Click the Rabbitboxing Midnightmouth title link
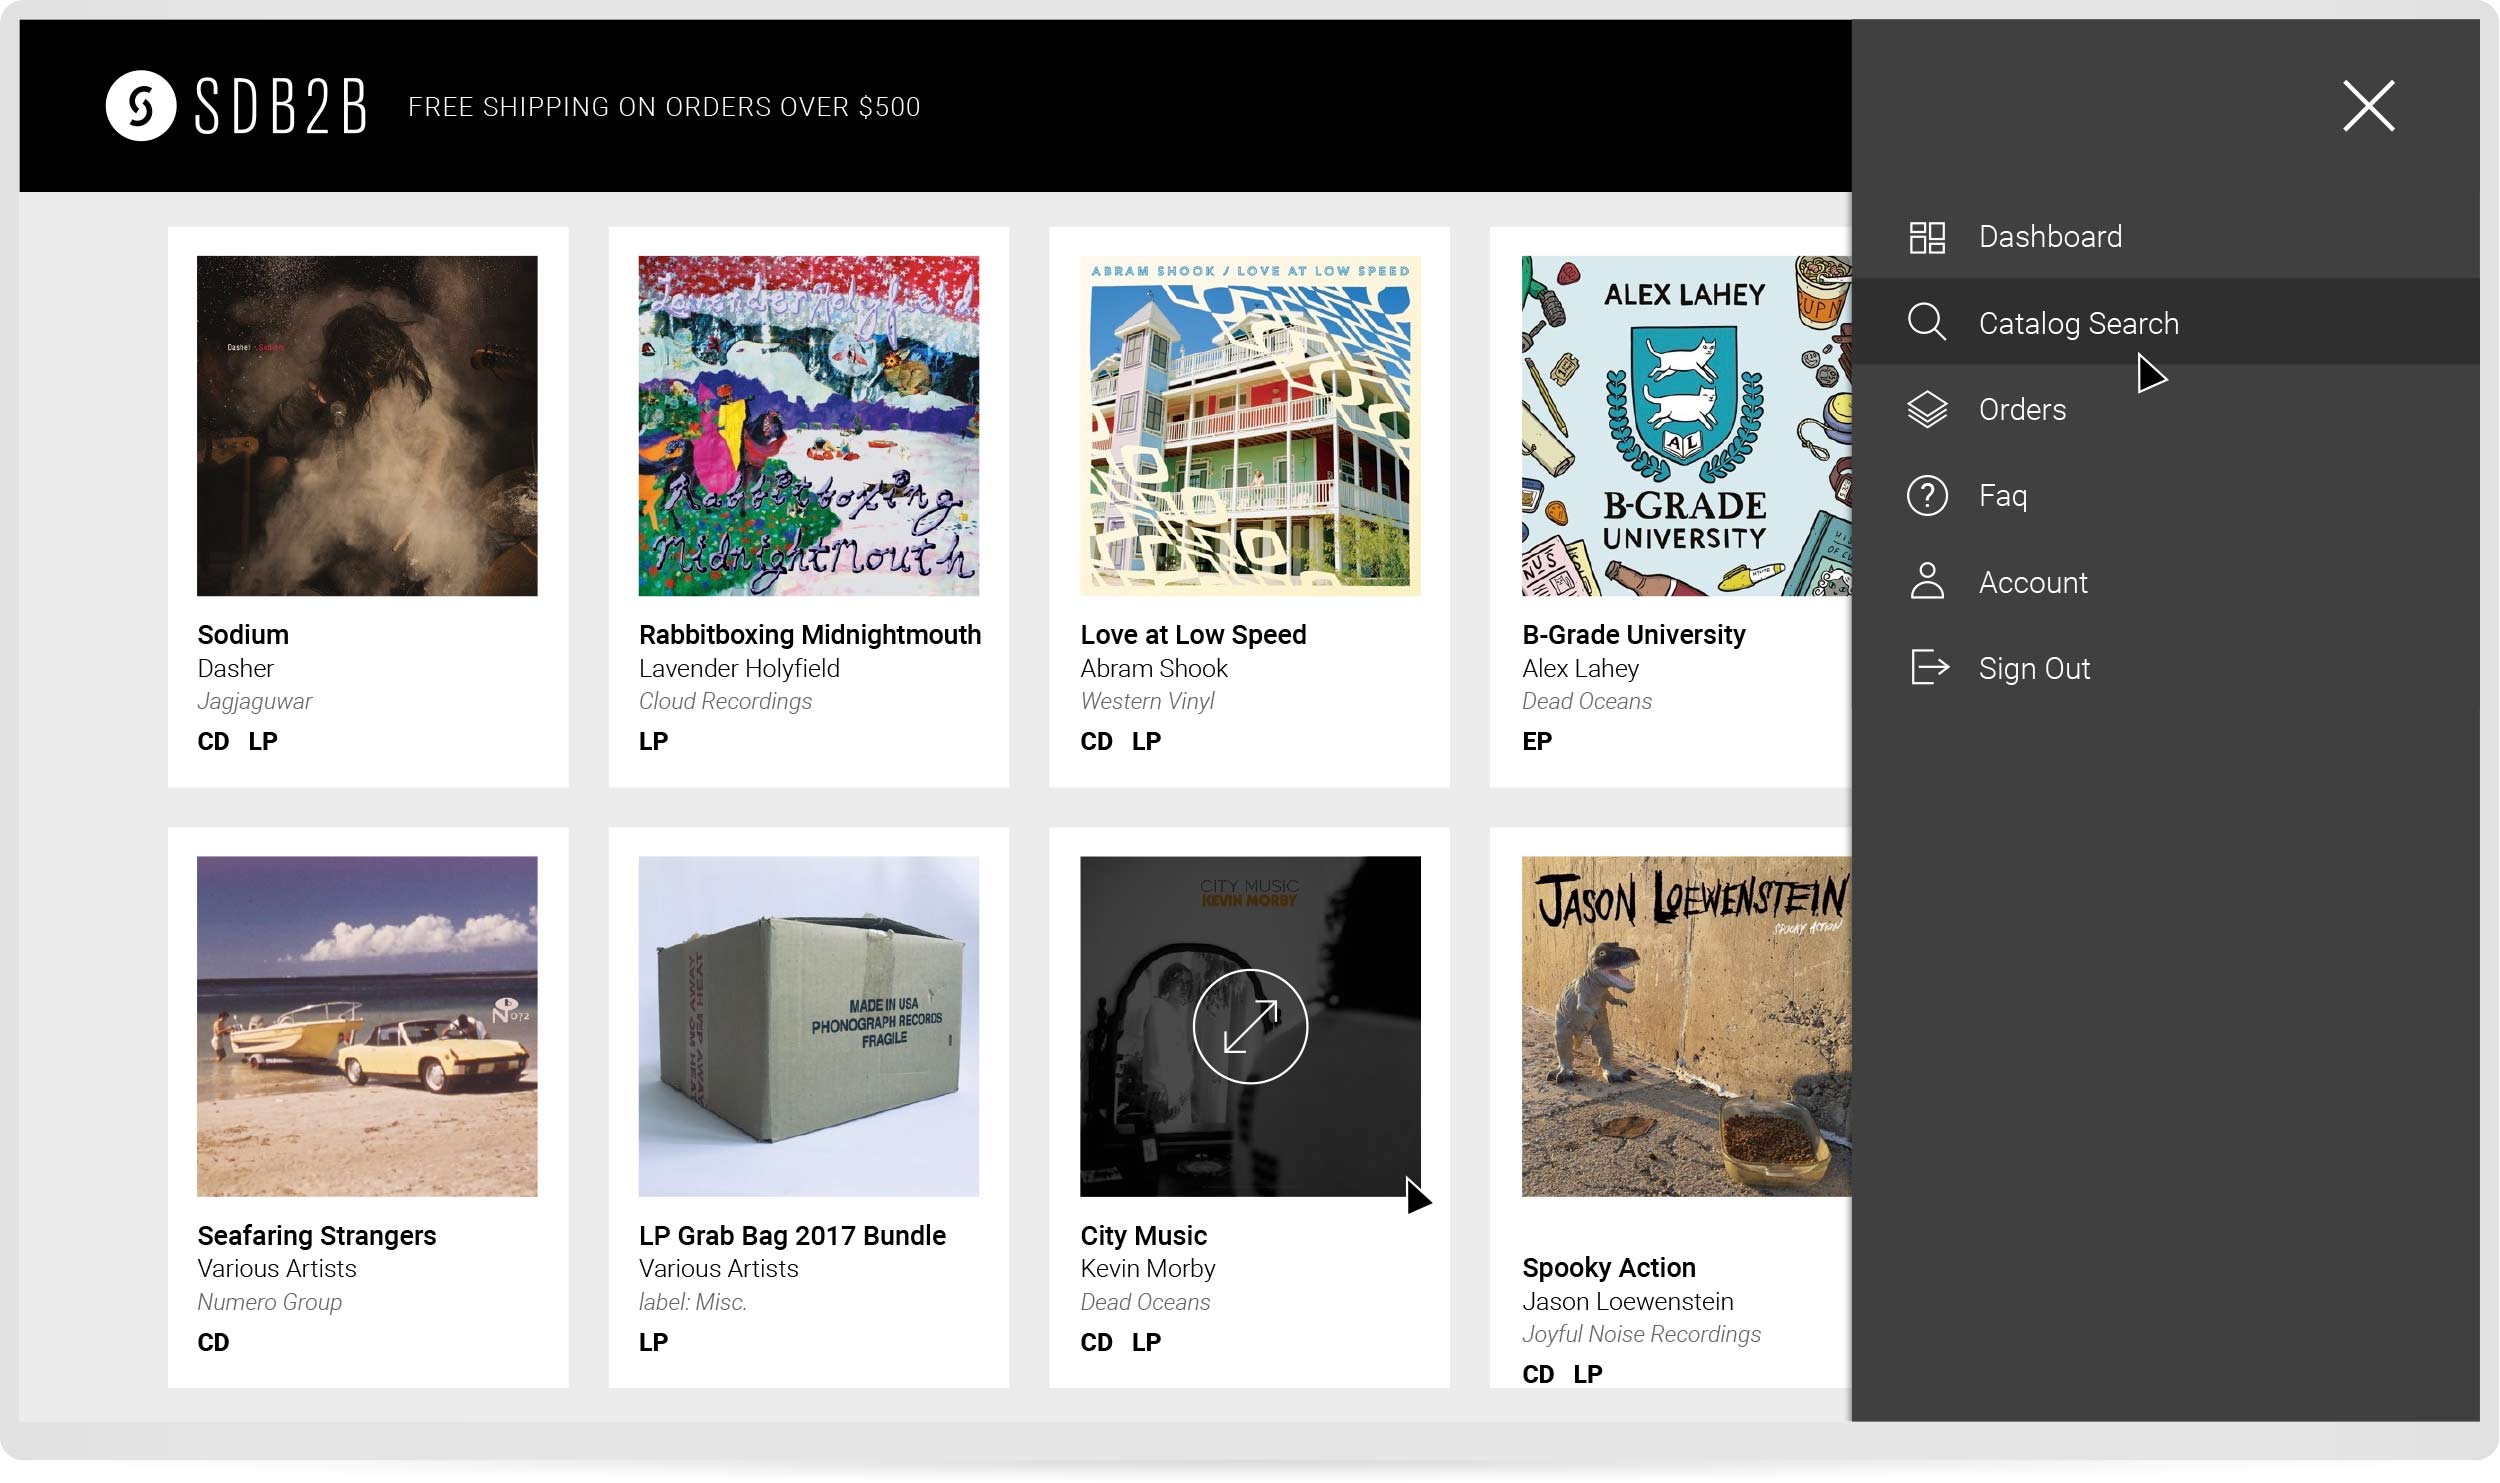The width and height of the screenshot is (2500, 1483). [x=810, y=635]
